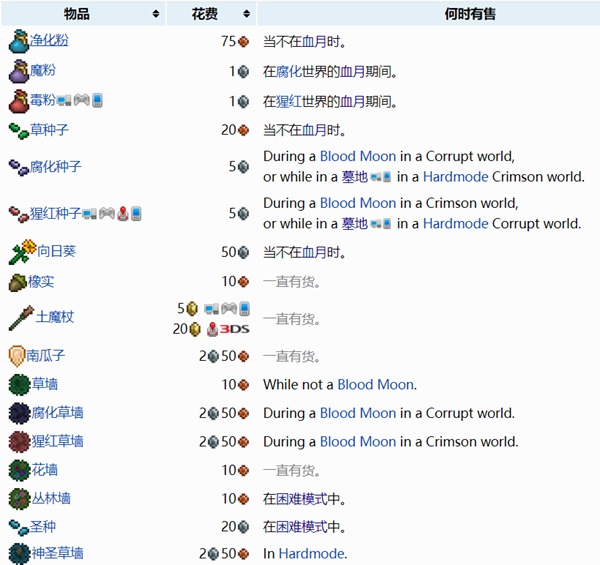Follow Blood Moon link in 腐化种子 row
Viewport: 600px width, 565px height.
(x=358, y=156)
